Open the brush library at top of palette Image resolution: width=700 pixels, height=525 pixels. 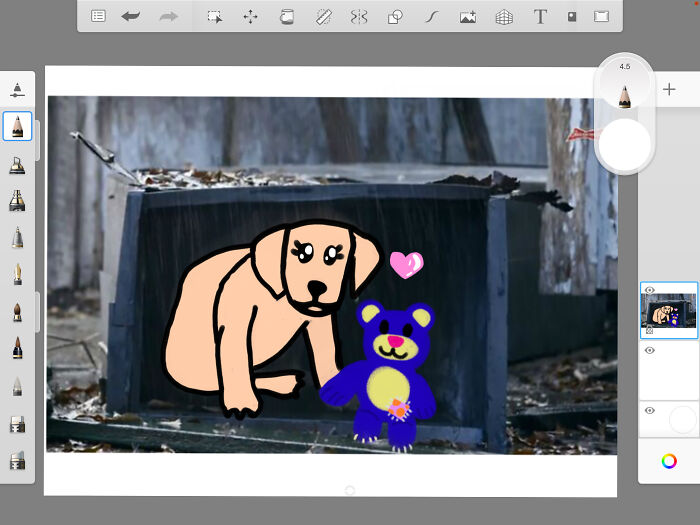point(17,90)
